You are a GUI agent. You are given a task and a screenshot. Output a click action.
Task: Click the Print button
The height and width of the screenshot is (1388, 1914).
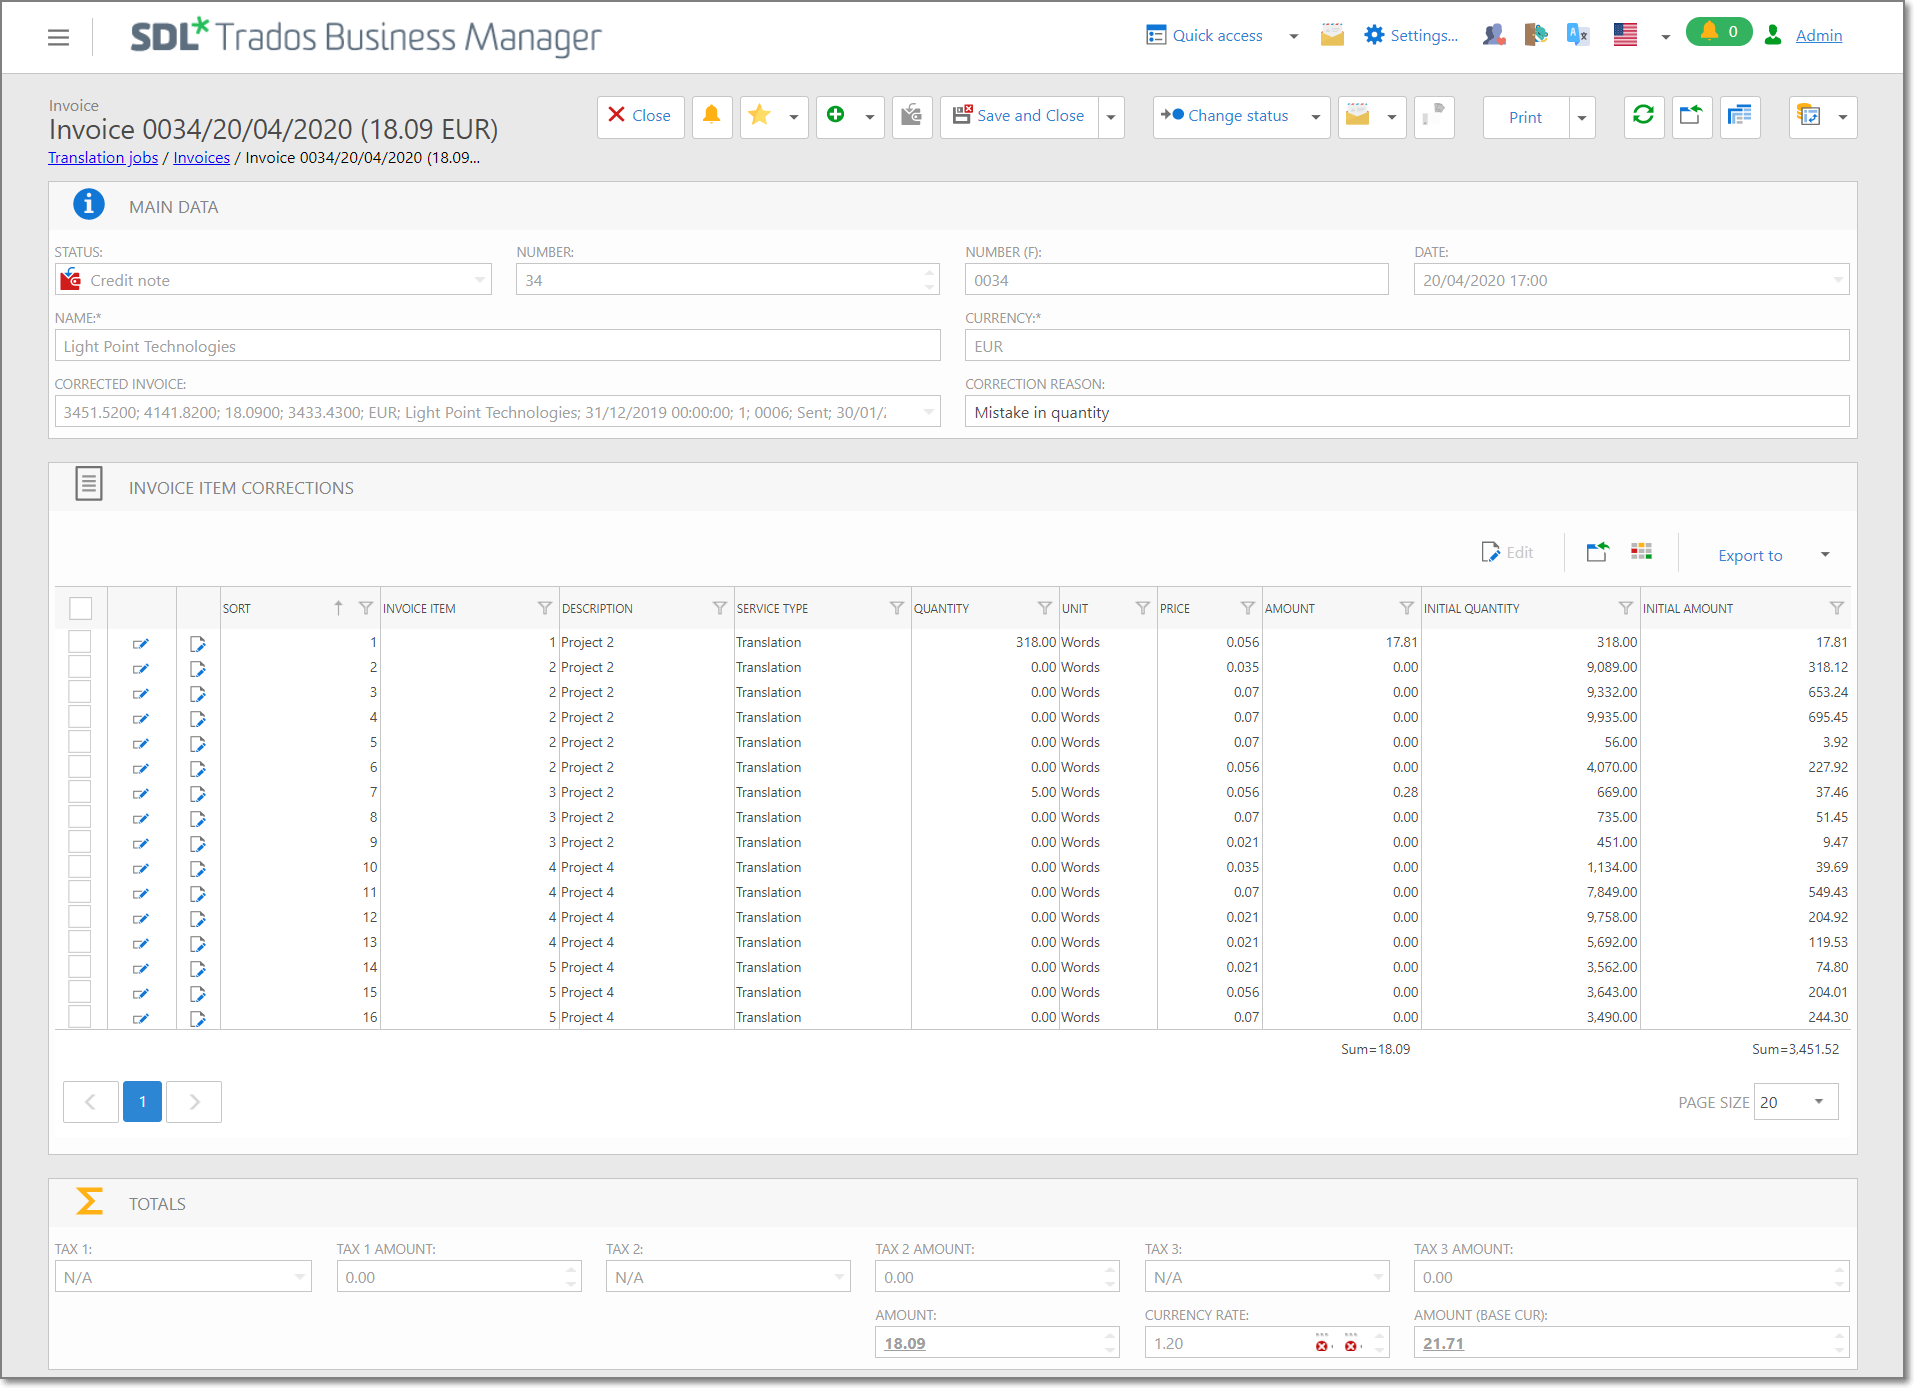(x=1526, y=117)
